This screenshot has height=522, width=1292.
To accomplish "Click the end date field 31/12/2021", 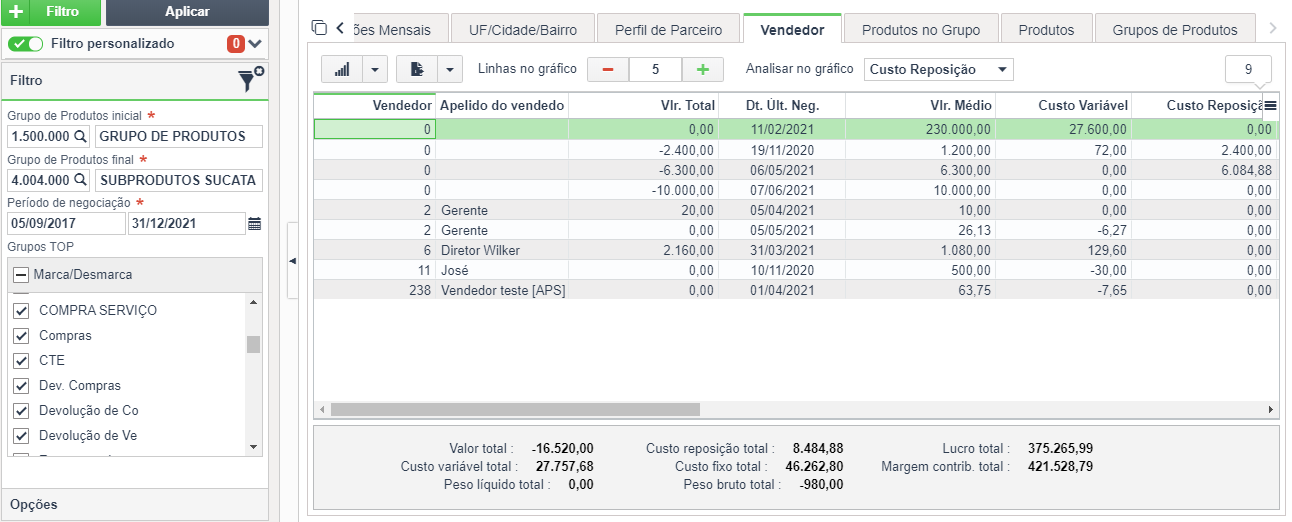I will click(x=187, y=224).
